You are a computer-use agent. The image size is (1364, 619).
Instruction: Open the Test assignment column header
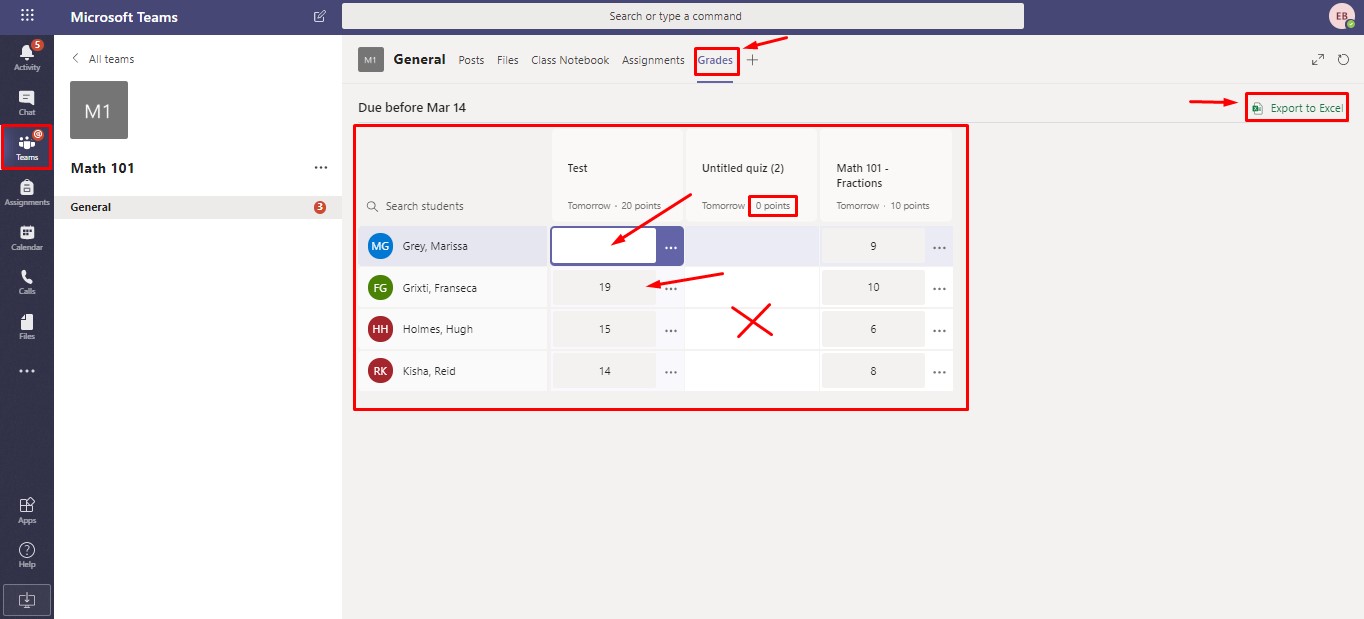617,175
